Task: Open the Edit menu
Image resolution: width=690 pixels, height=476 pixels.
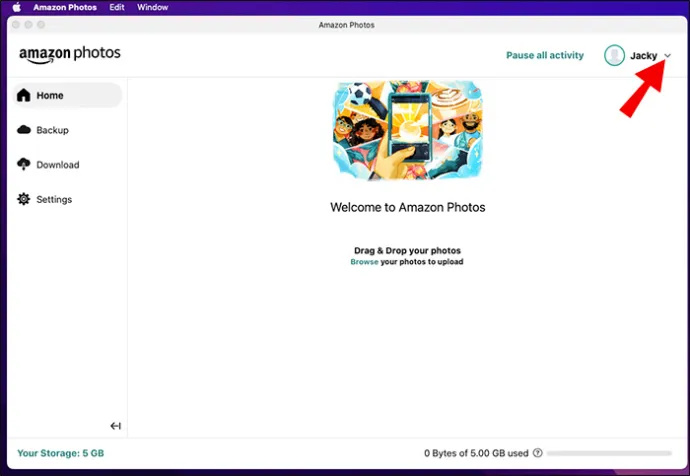Action: pos(117,7)
